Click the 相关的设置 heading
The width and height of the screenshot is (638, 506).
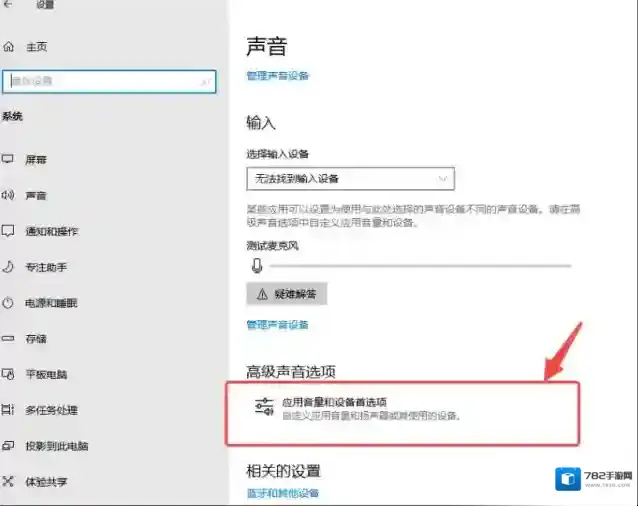pos(284,471)
